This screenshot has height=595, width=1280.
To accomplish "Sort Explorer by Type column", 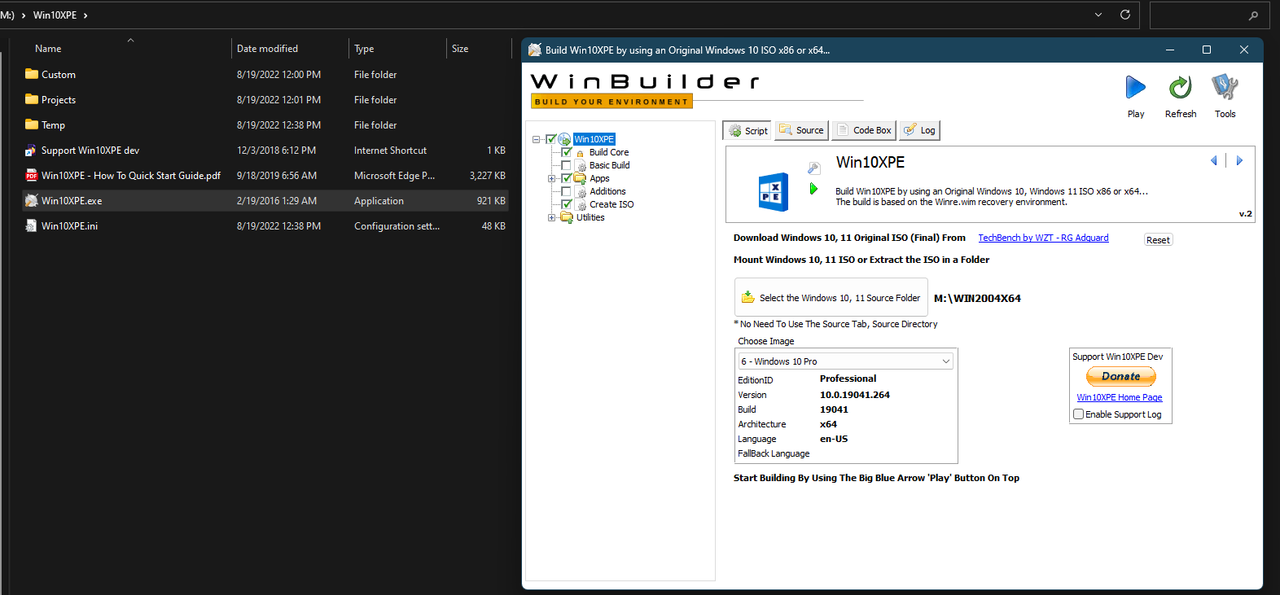I will 397,48.
